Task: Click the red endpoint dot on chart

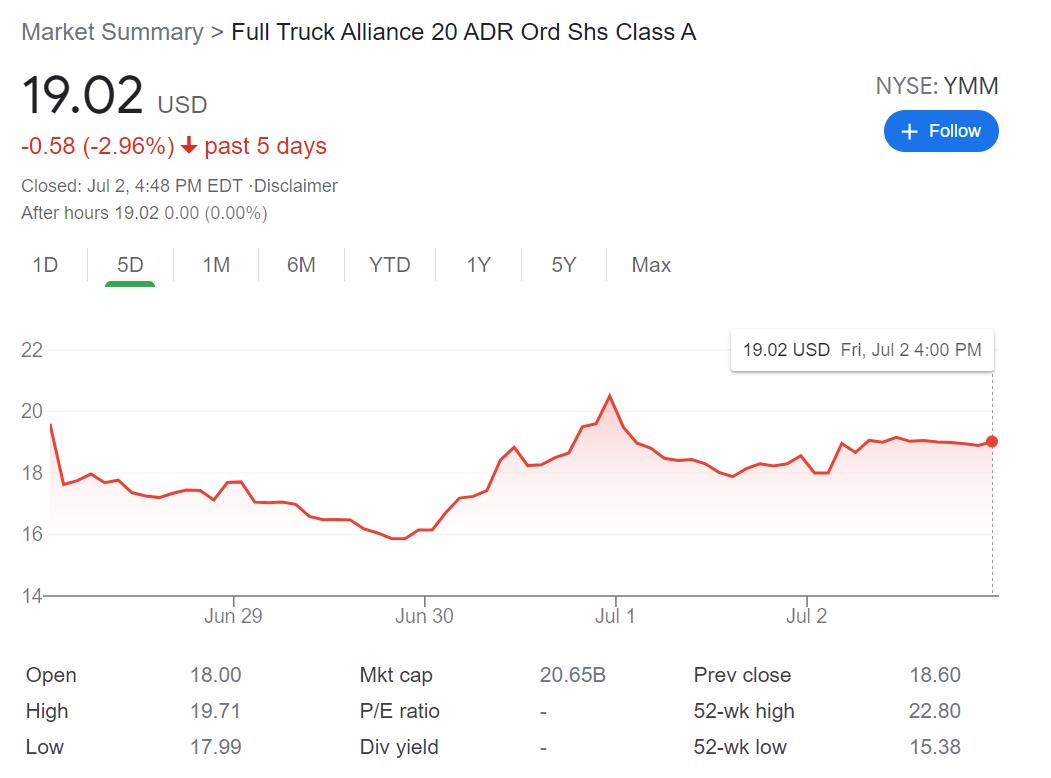Action: click(992, 441)
